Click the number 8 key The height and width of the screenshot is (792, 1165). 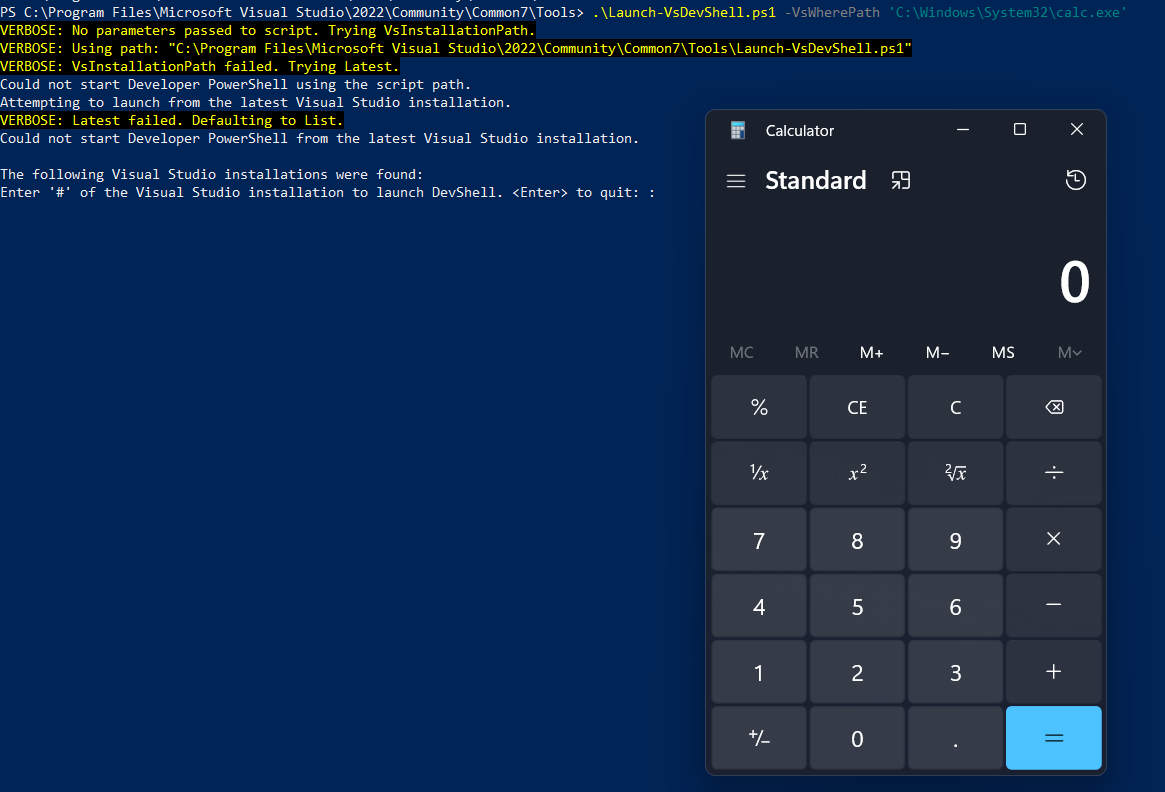[857, 540]
